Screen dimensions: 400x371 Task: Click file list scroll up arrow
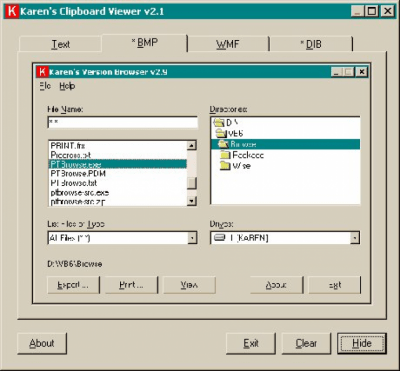[x=192, y=145]
